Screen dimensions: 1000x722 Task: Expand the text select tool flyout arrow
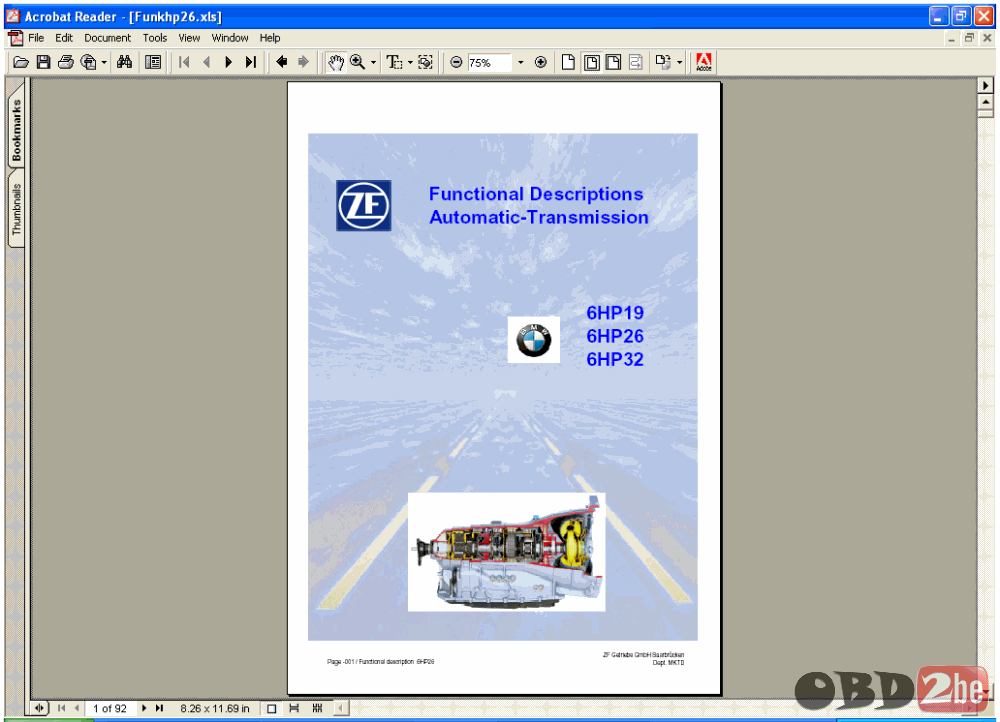tap(409, 63)
